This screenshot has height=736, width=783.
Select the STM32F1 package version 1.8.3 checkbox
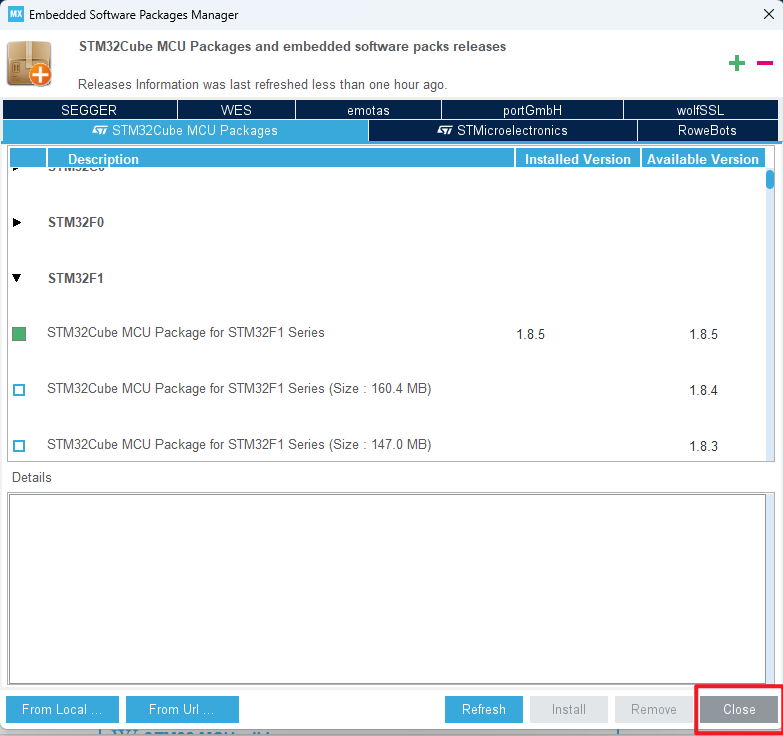click(x=19, y=445)
